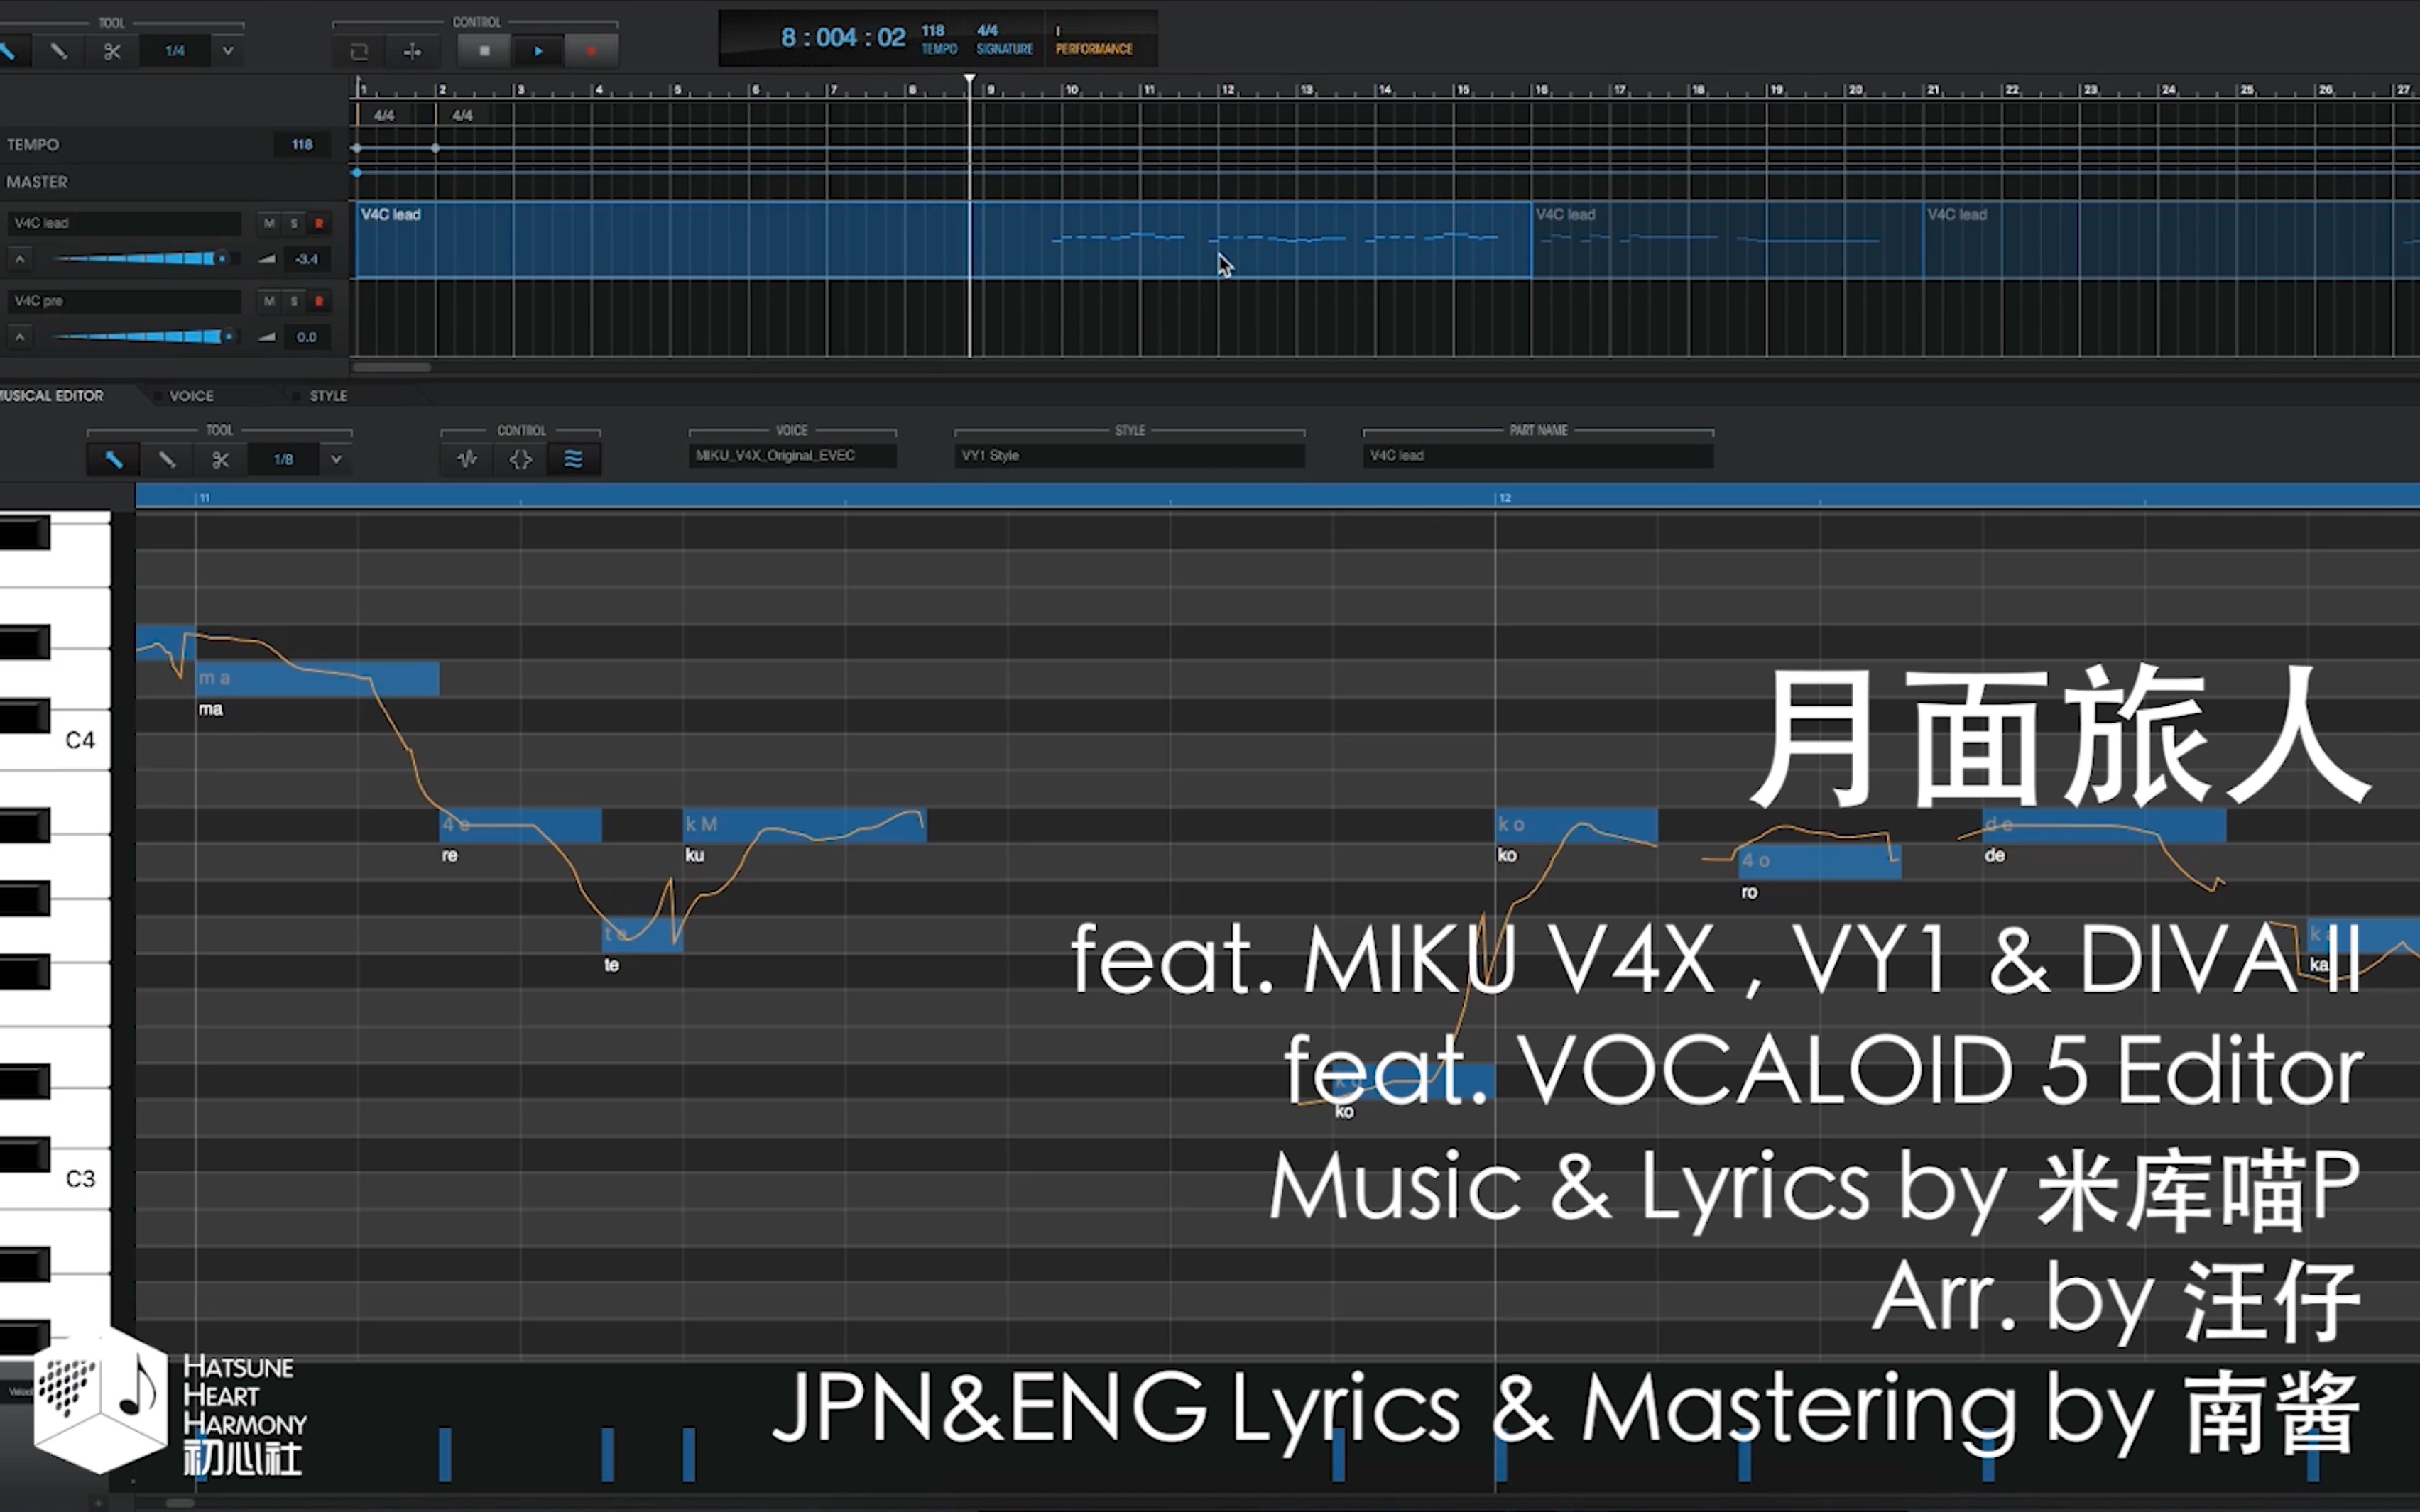Select the scissors tool in the top toolbar
The height and width of the screenshot is (1512, 2420).
pos(112,50)
